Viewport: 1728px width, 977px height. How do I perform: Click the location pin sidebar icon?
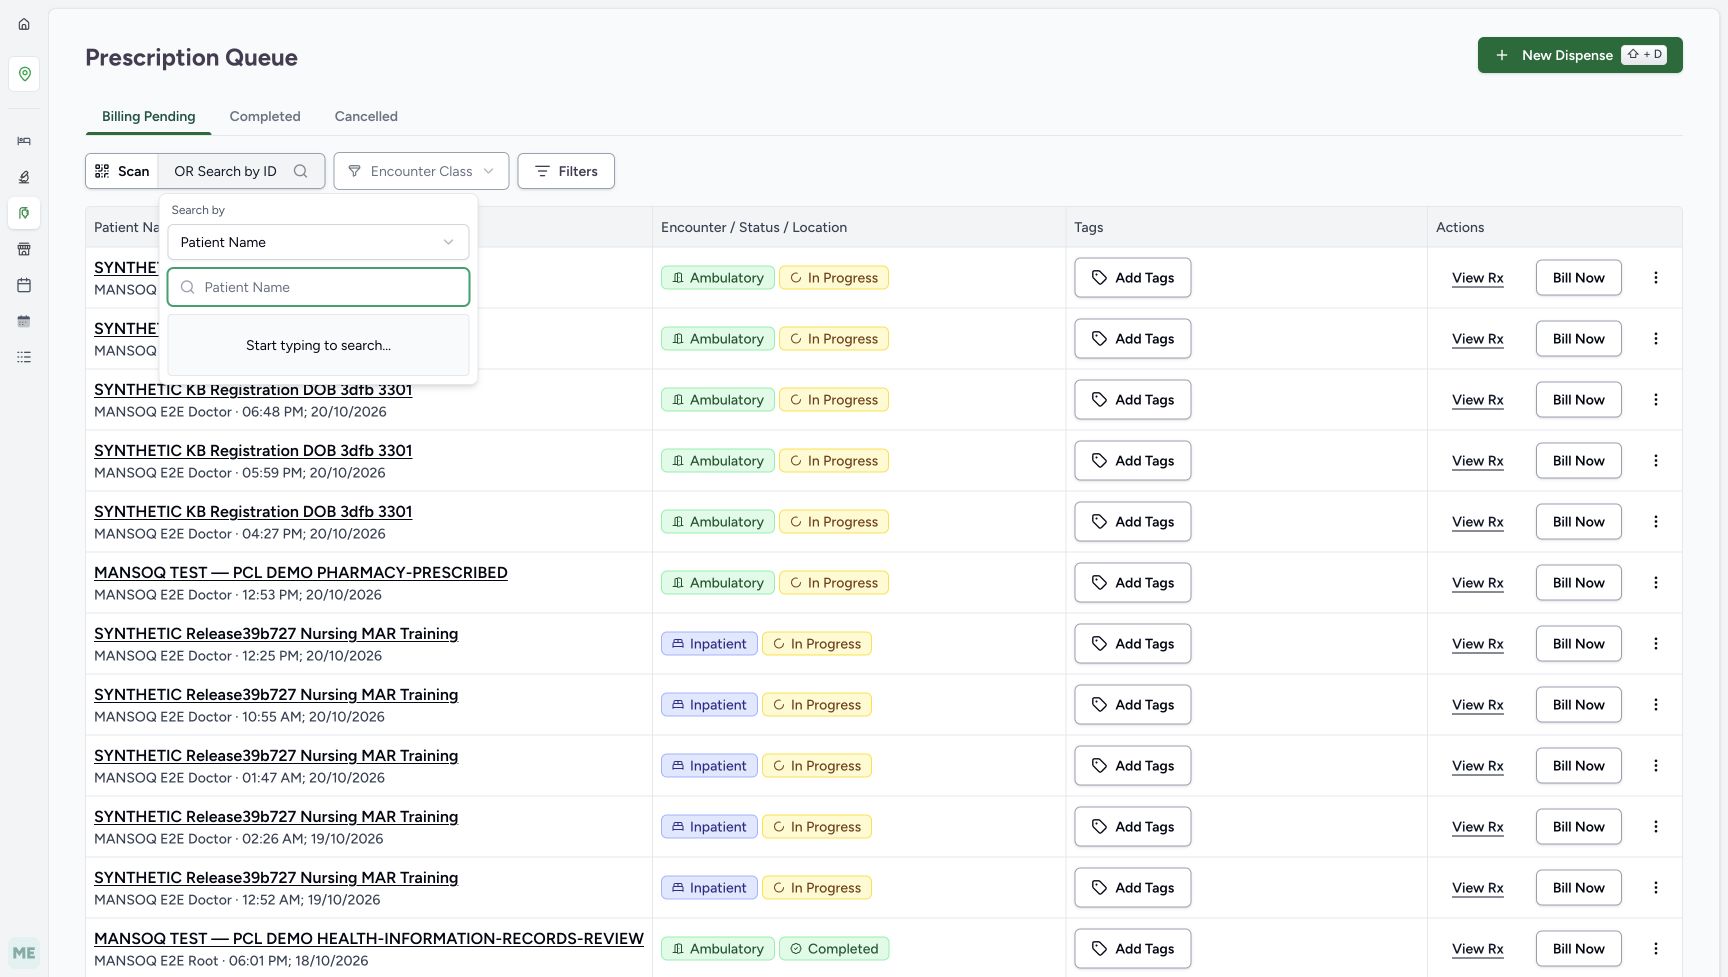pyautogui.click(x=24, y=74)
